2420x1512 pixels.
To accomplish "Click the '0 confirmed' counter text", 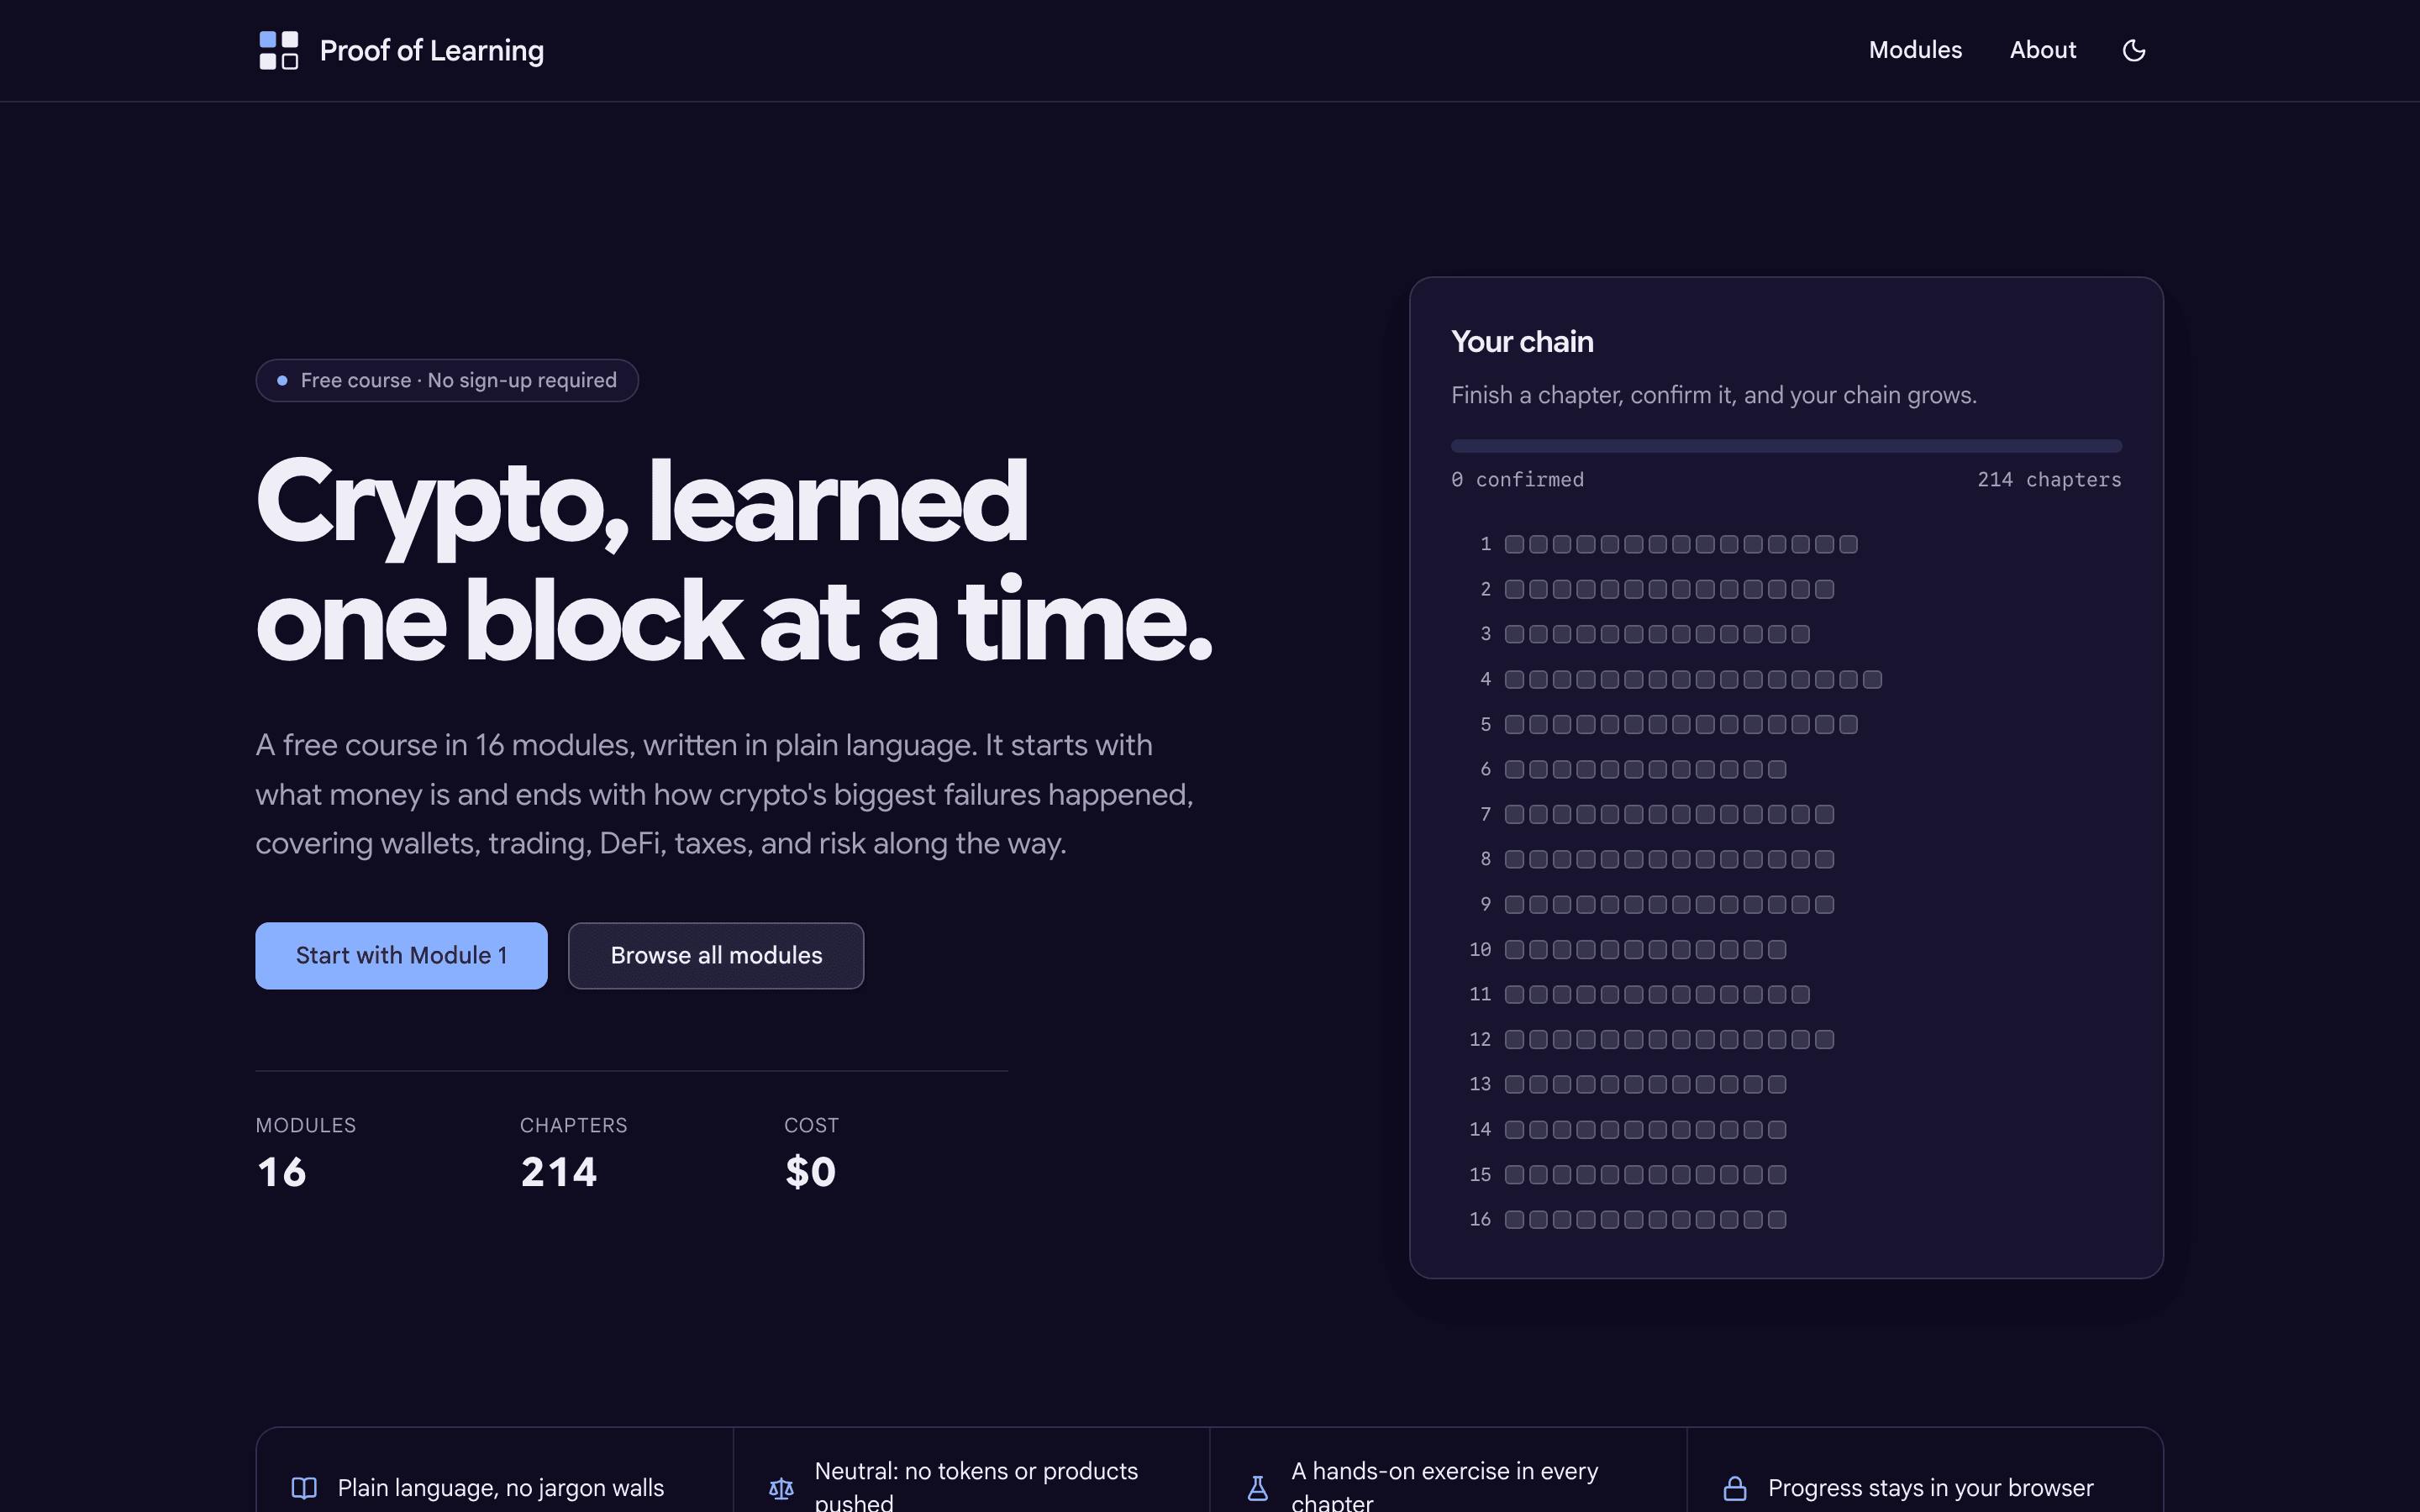I will (1517, 480).
